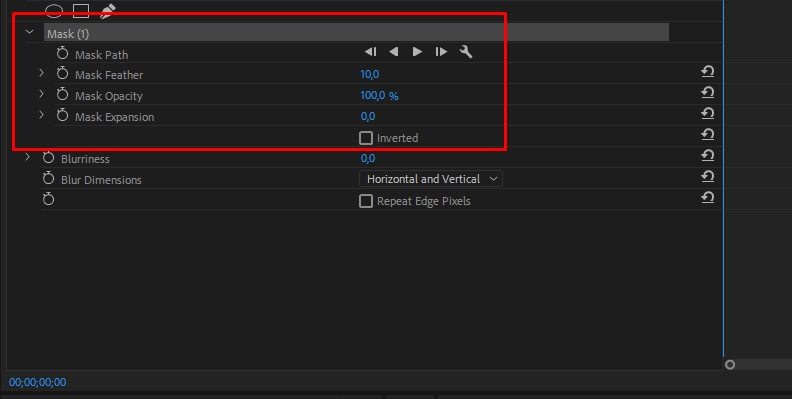792x399 pixels.
Task: Open the Horizontal and Vertical dropdown
Action: [431, 179]
